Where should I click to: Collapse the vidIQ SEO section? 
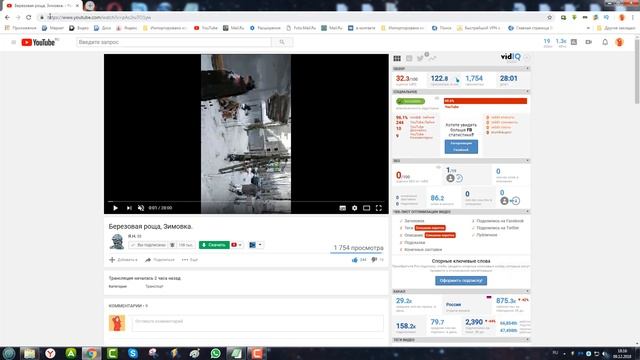coord(527,160)
